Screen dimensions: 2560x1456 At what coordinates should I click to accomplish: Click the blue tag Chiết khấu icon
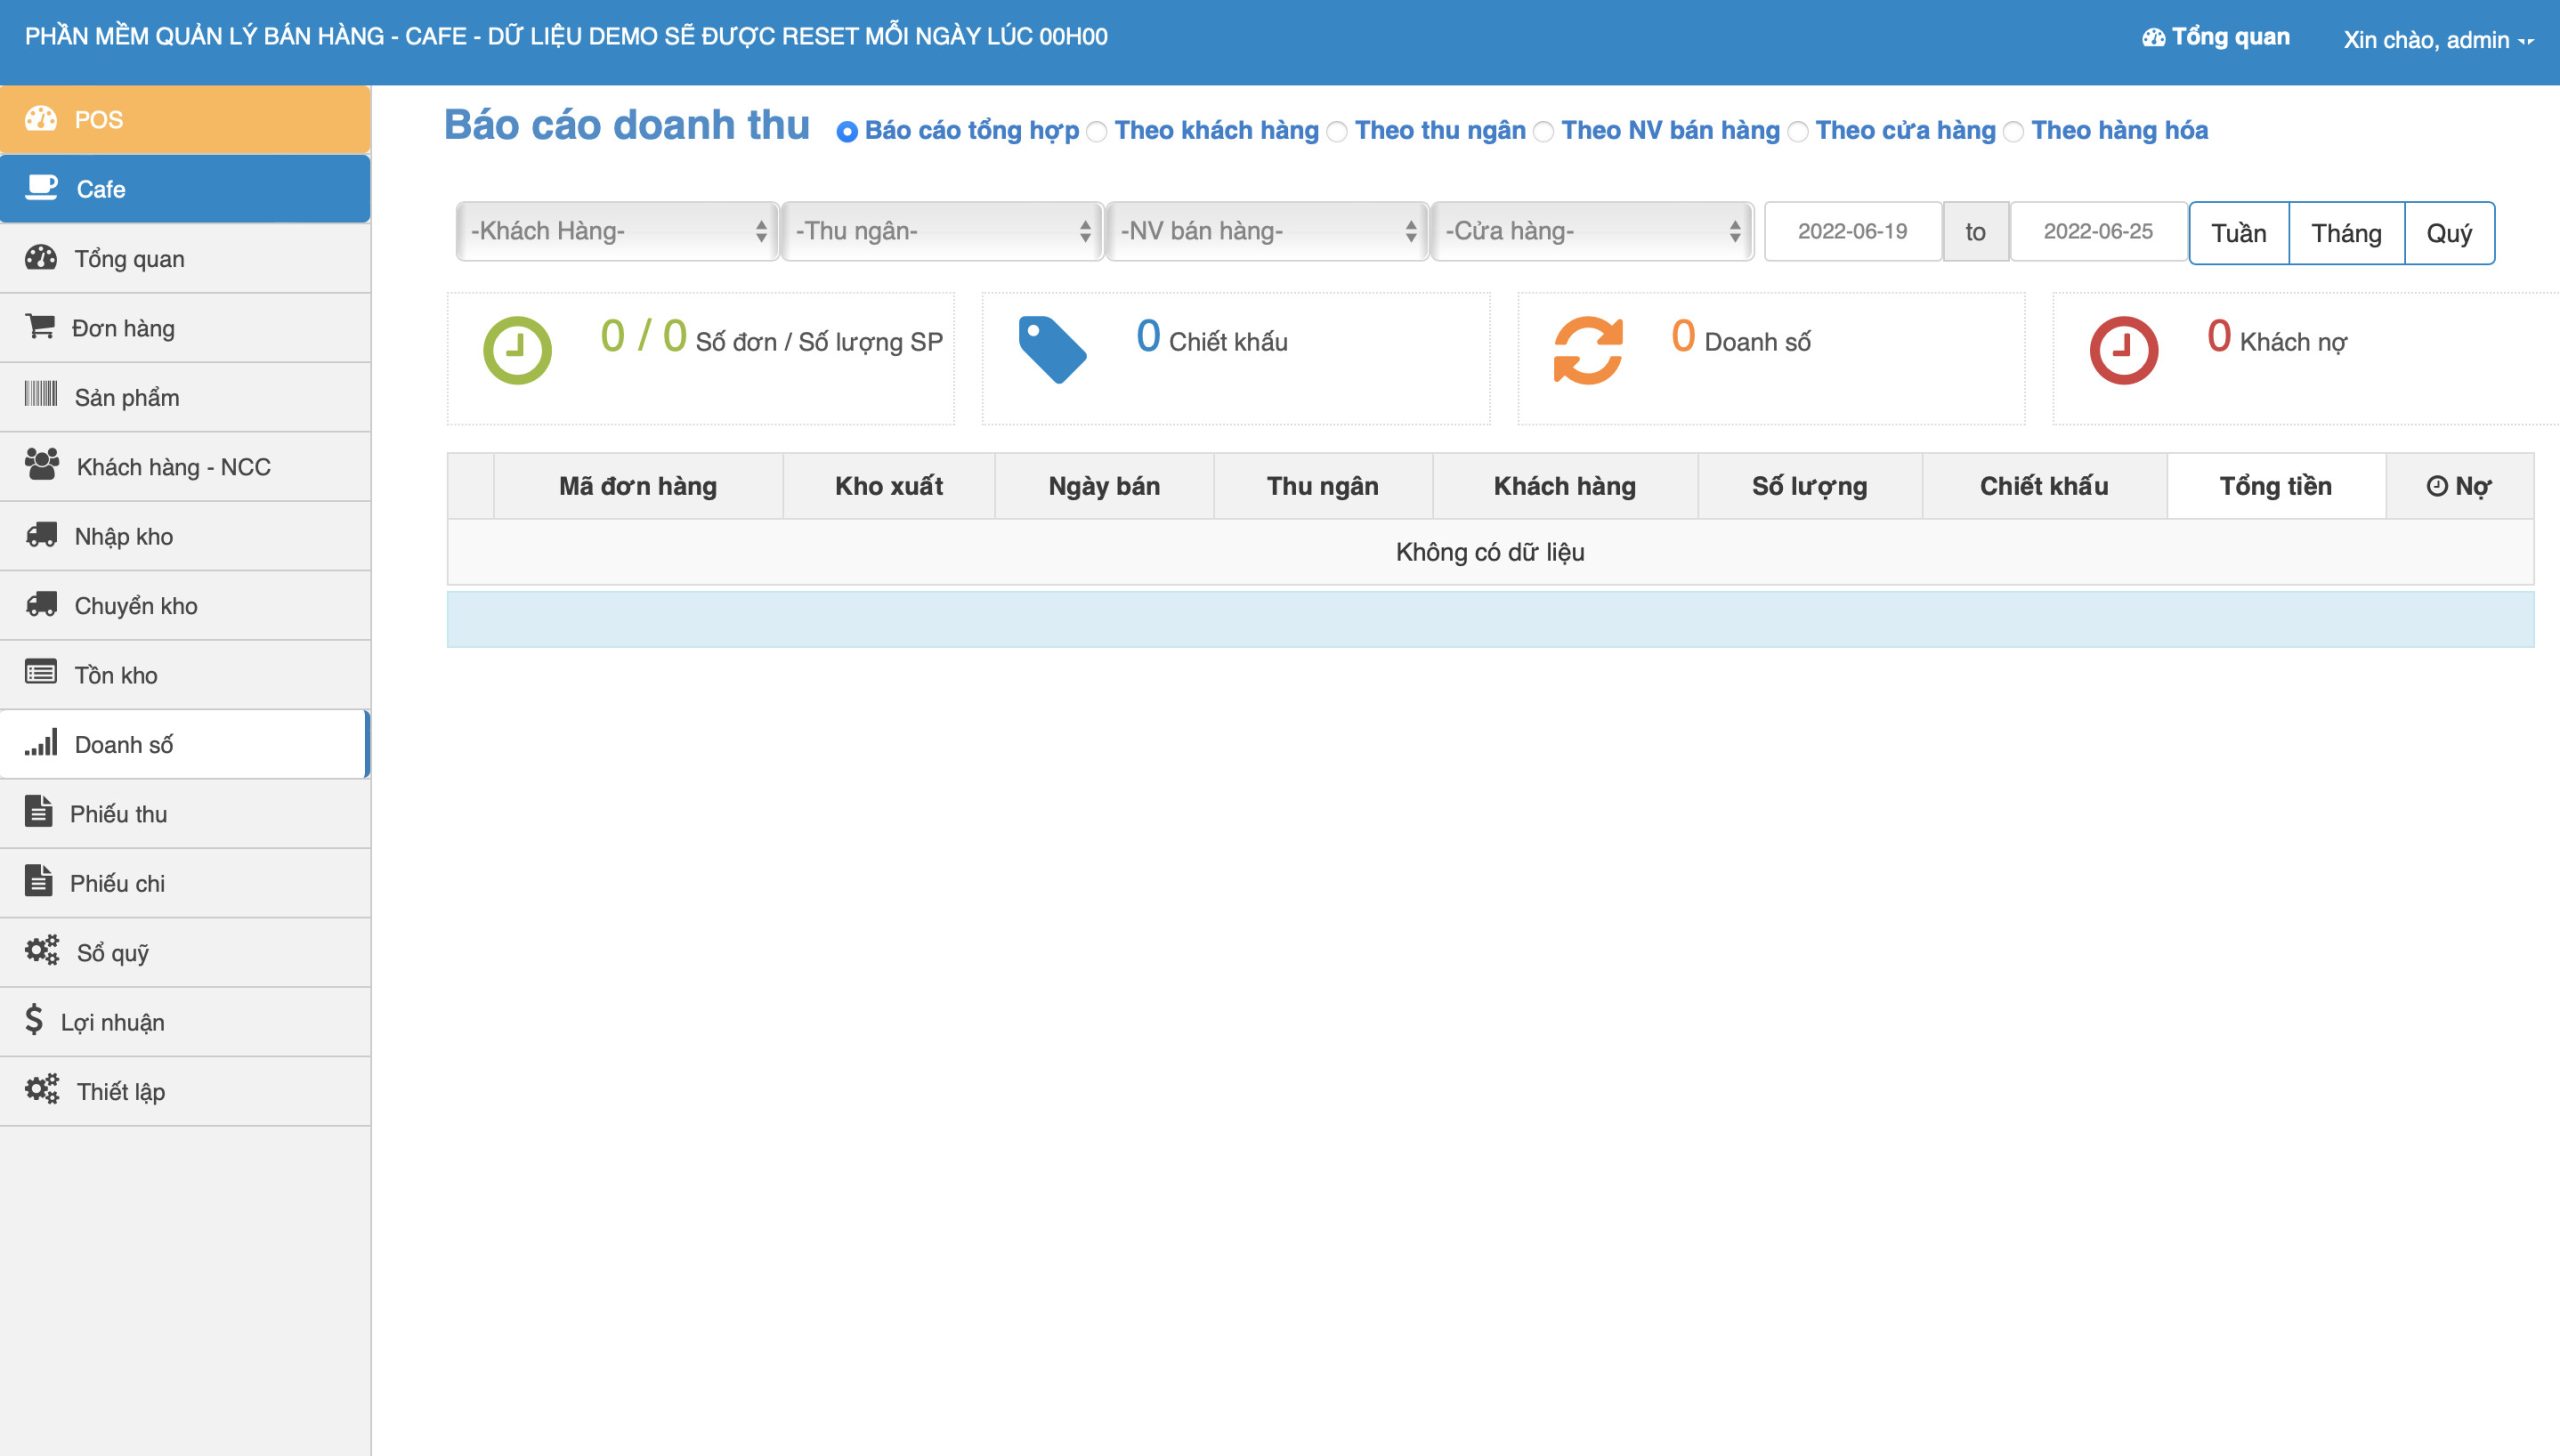tap(1052, 349)
